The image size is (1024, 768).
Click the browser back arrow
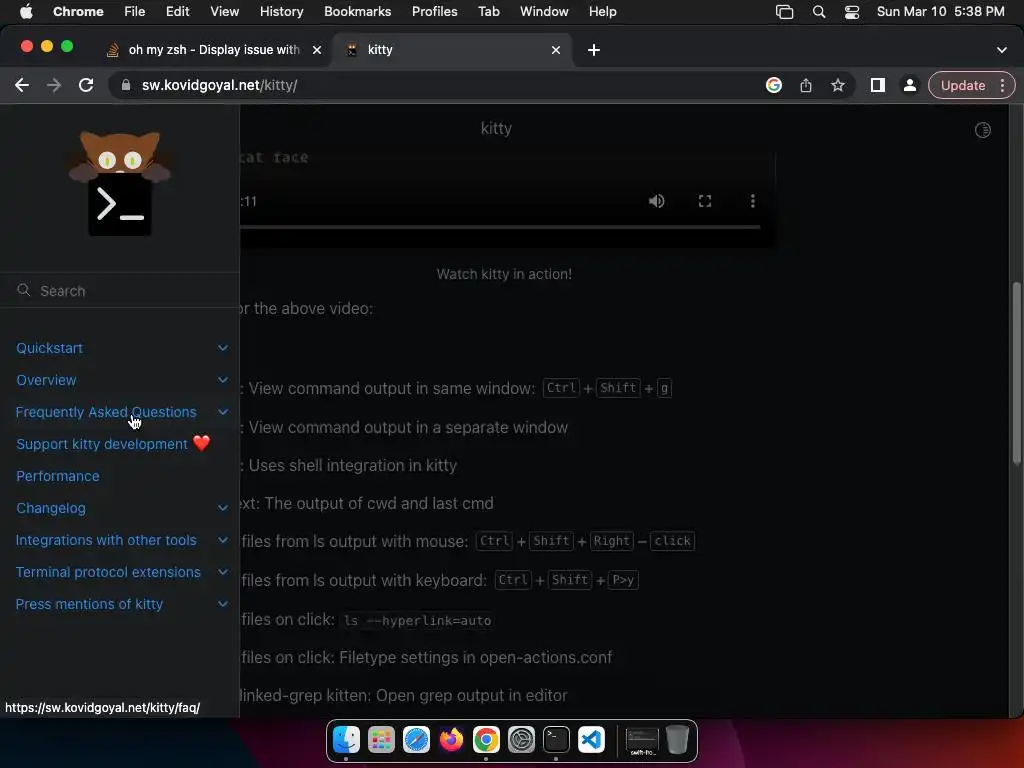tap(22, 85)
